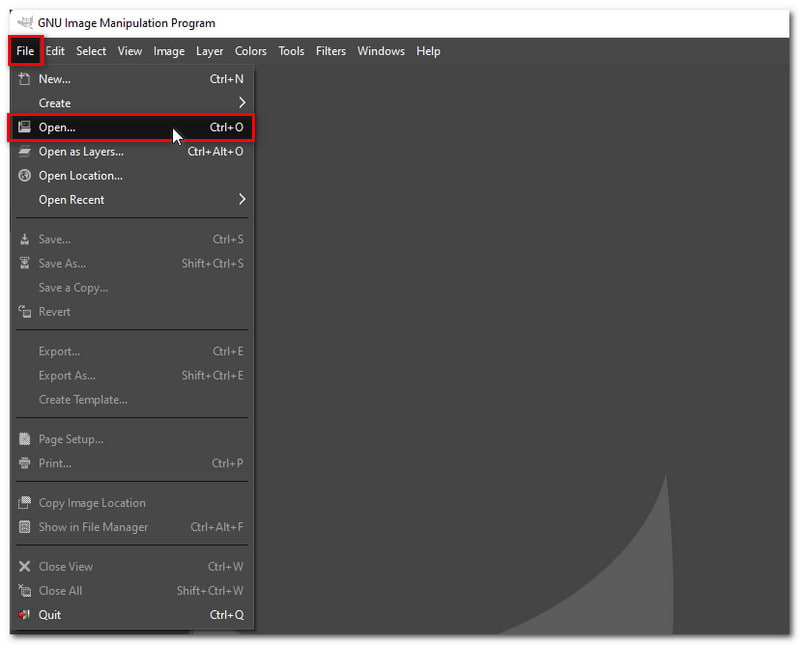Open the Tools menu
The height and width of the screenshot is (645, 800).
click(x=291, y=51)
